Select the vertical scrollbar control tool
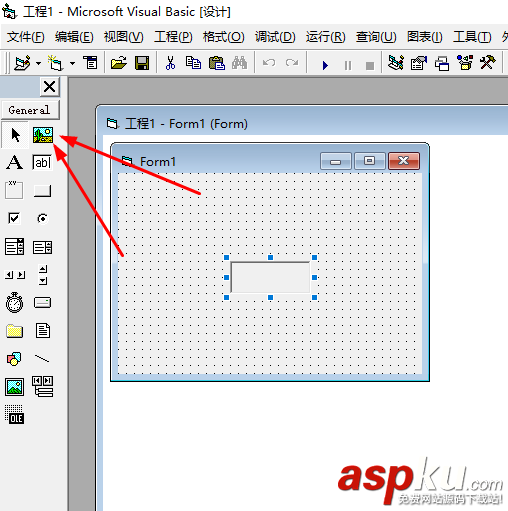 43,275
